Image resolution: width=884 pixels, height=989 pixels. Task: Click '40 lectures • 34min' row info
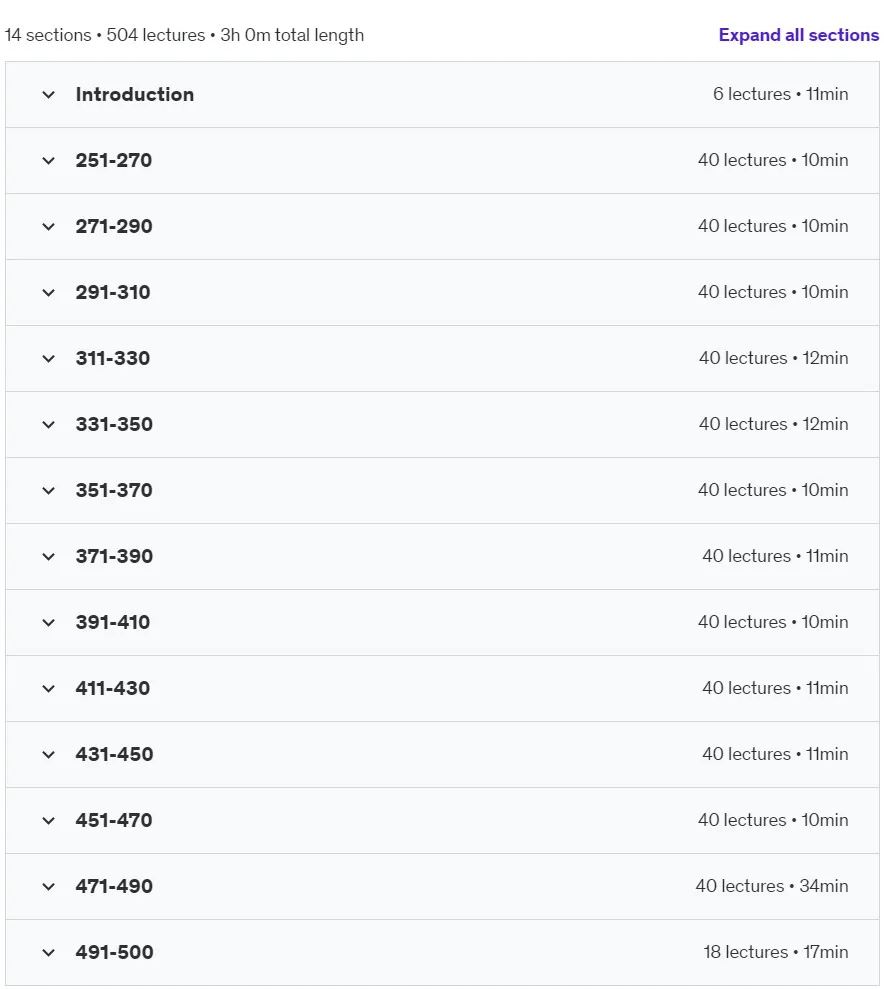pyautogui.click(x=772, y=886)
